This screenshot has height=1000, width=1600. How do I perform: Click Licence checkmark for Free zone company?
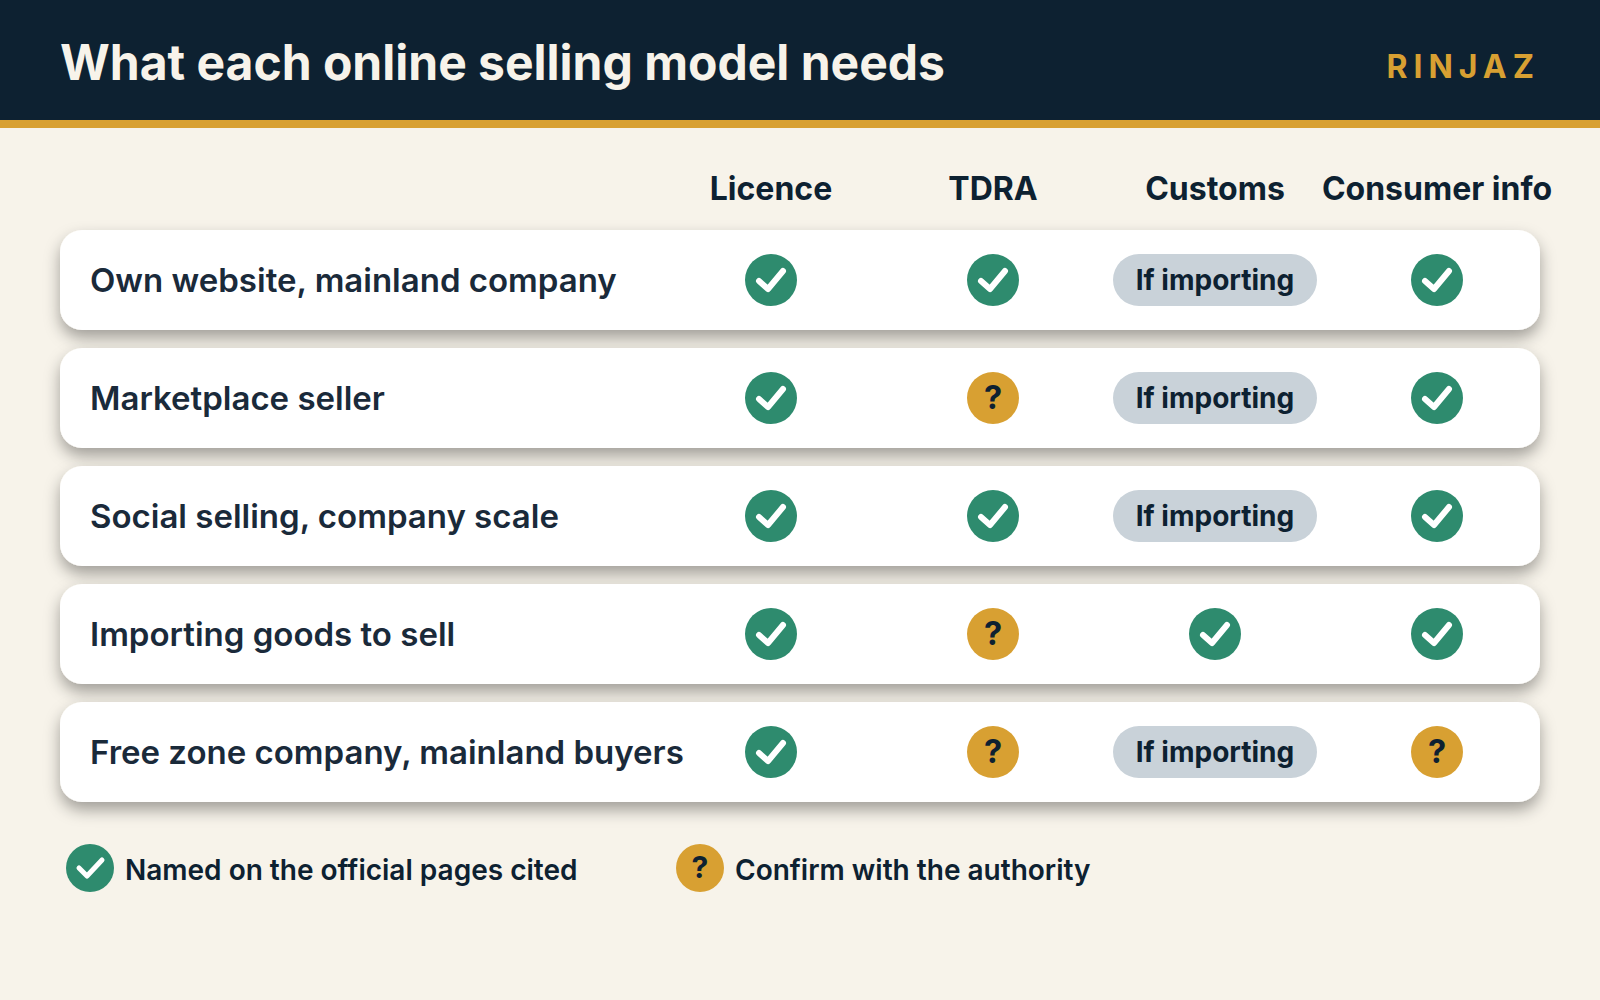click(x=771, y=752)
